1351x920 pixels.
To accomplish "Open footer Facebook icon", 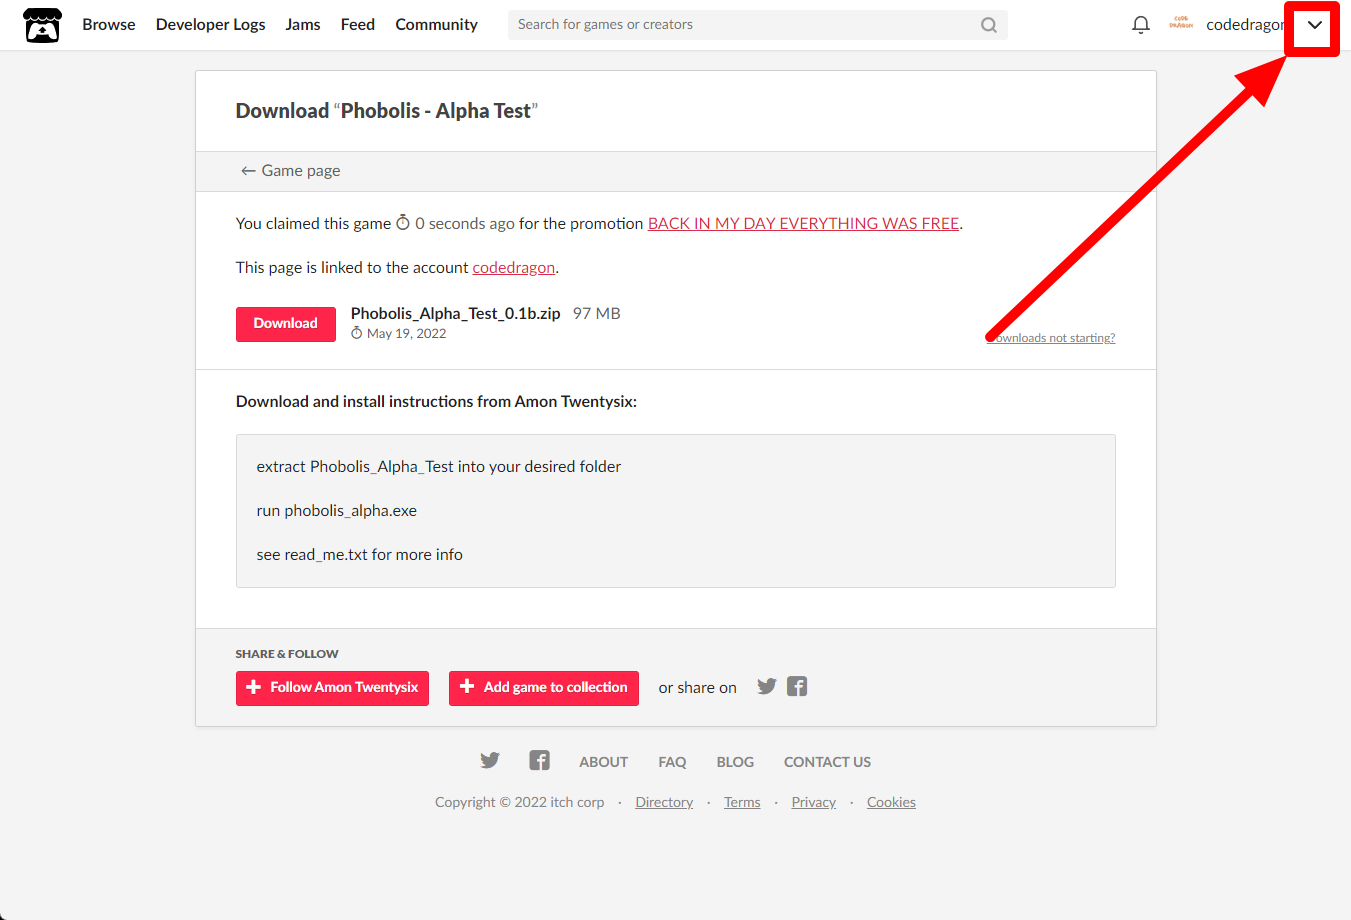I will click(540, 760).
